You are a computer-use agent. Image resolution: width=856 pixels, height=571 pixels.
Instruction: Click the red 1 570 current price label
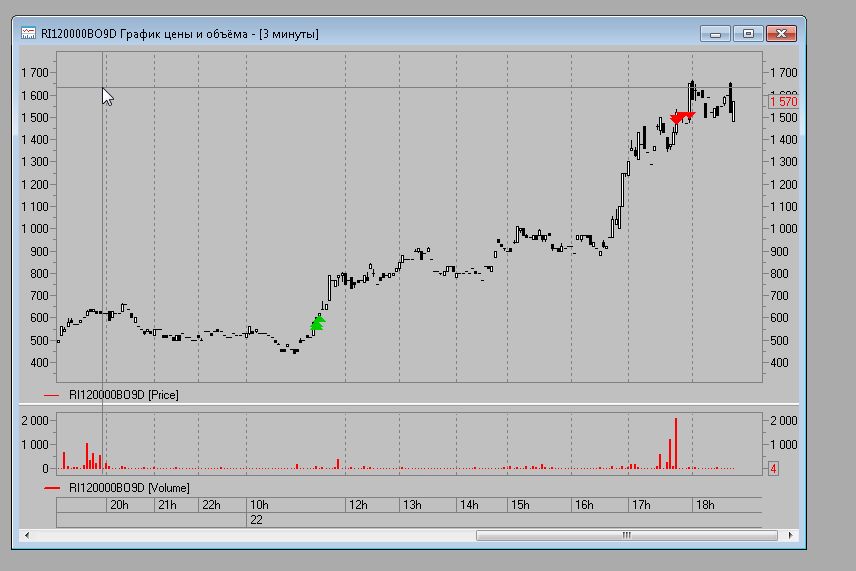tap(783, 102)
